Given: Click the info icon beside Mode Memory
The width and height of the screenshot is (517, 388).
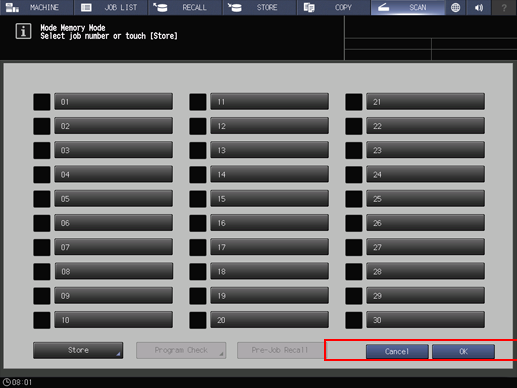Looking at the screenshot, I should tap(23, 32).
